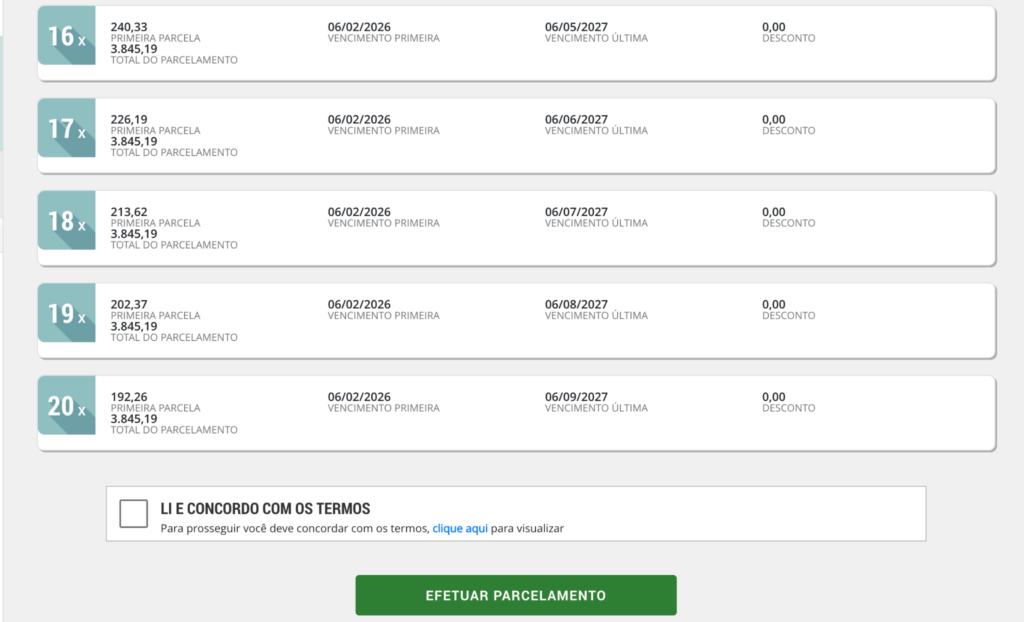Choose the option with 213,62 first installment
The height and width of the screenshot is (622, 1024).
click(129, 212)
